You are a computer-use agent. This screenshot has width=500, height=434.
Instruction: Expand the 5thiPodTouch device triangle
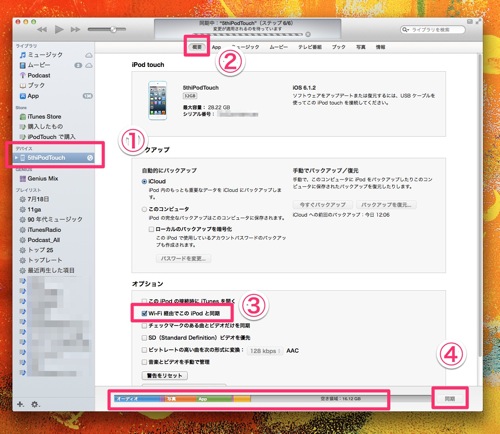click(16, 158)
